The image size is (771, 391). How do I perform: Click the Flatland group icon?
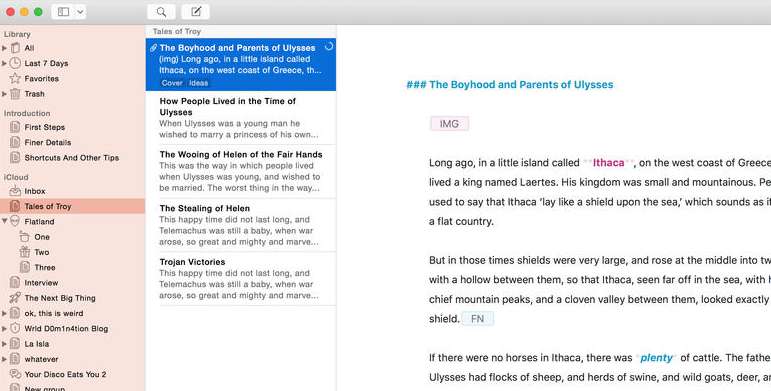(15, 221)
